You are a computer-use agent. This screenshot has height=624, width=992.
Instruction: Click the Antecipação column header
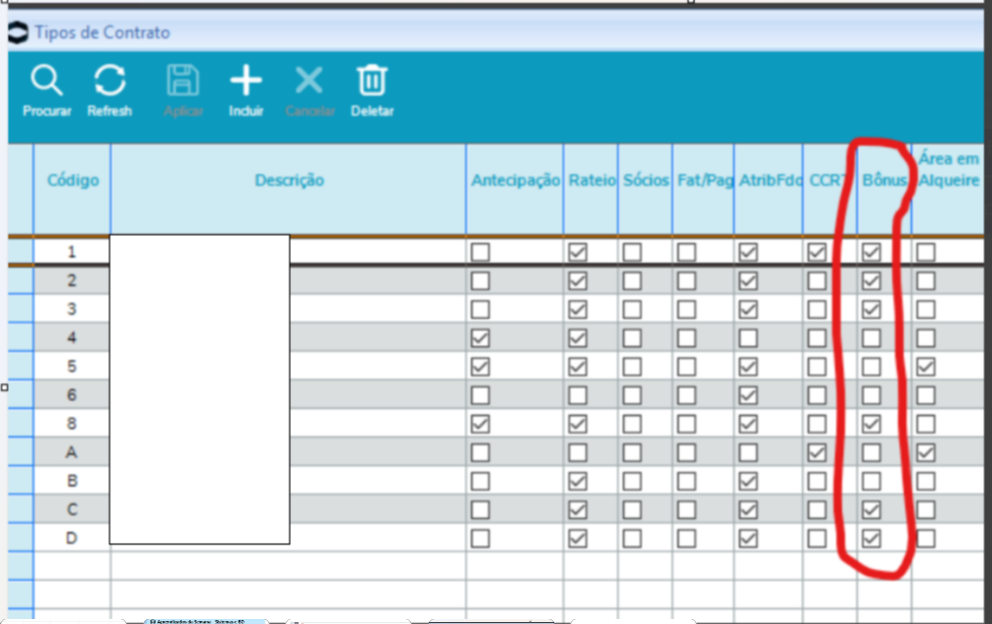click(x=514, y=180)
